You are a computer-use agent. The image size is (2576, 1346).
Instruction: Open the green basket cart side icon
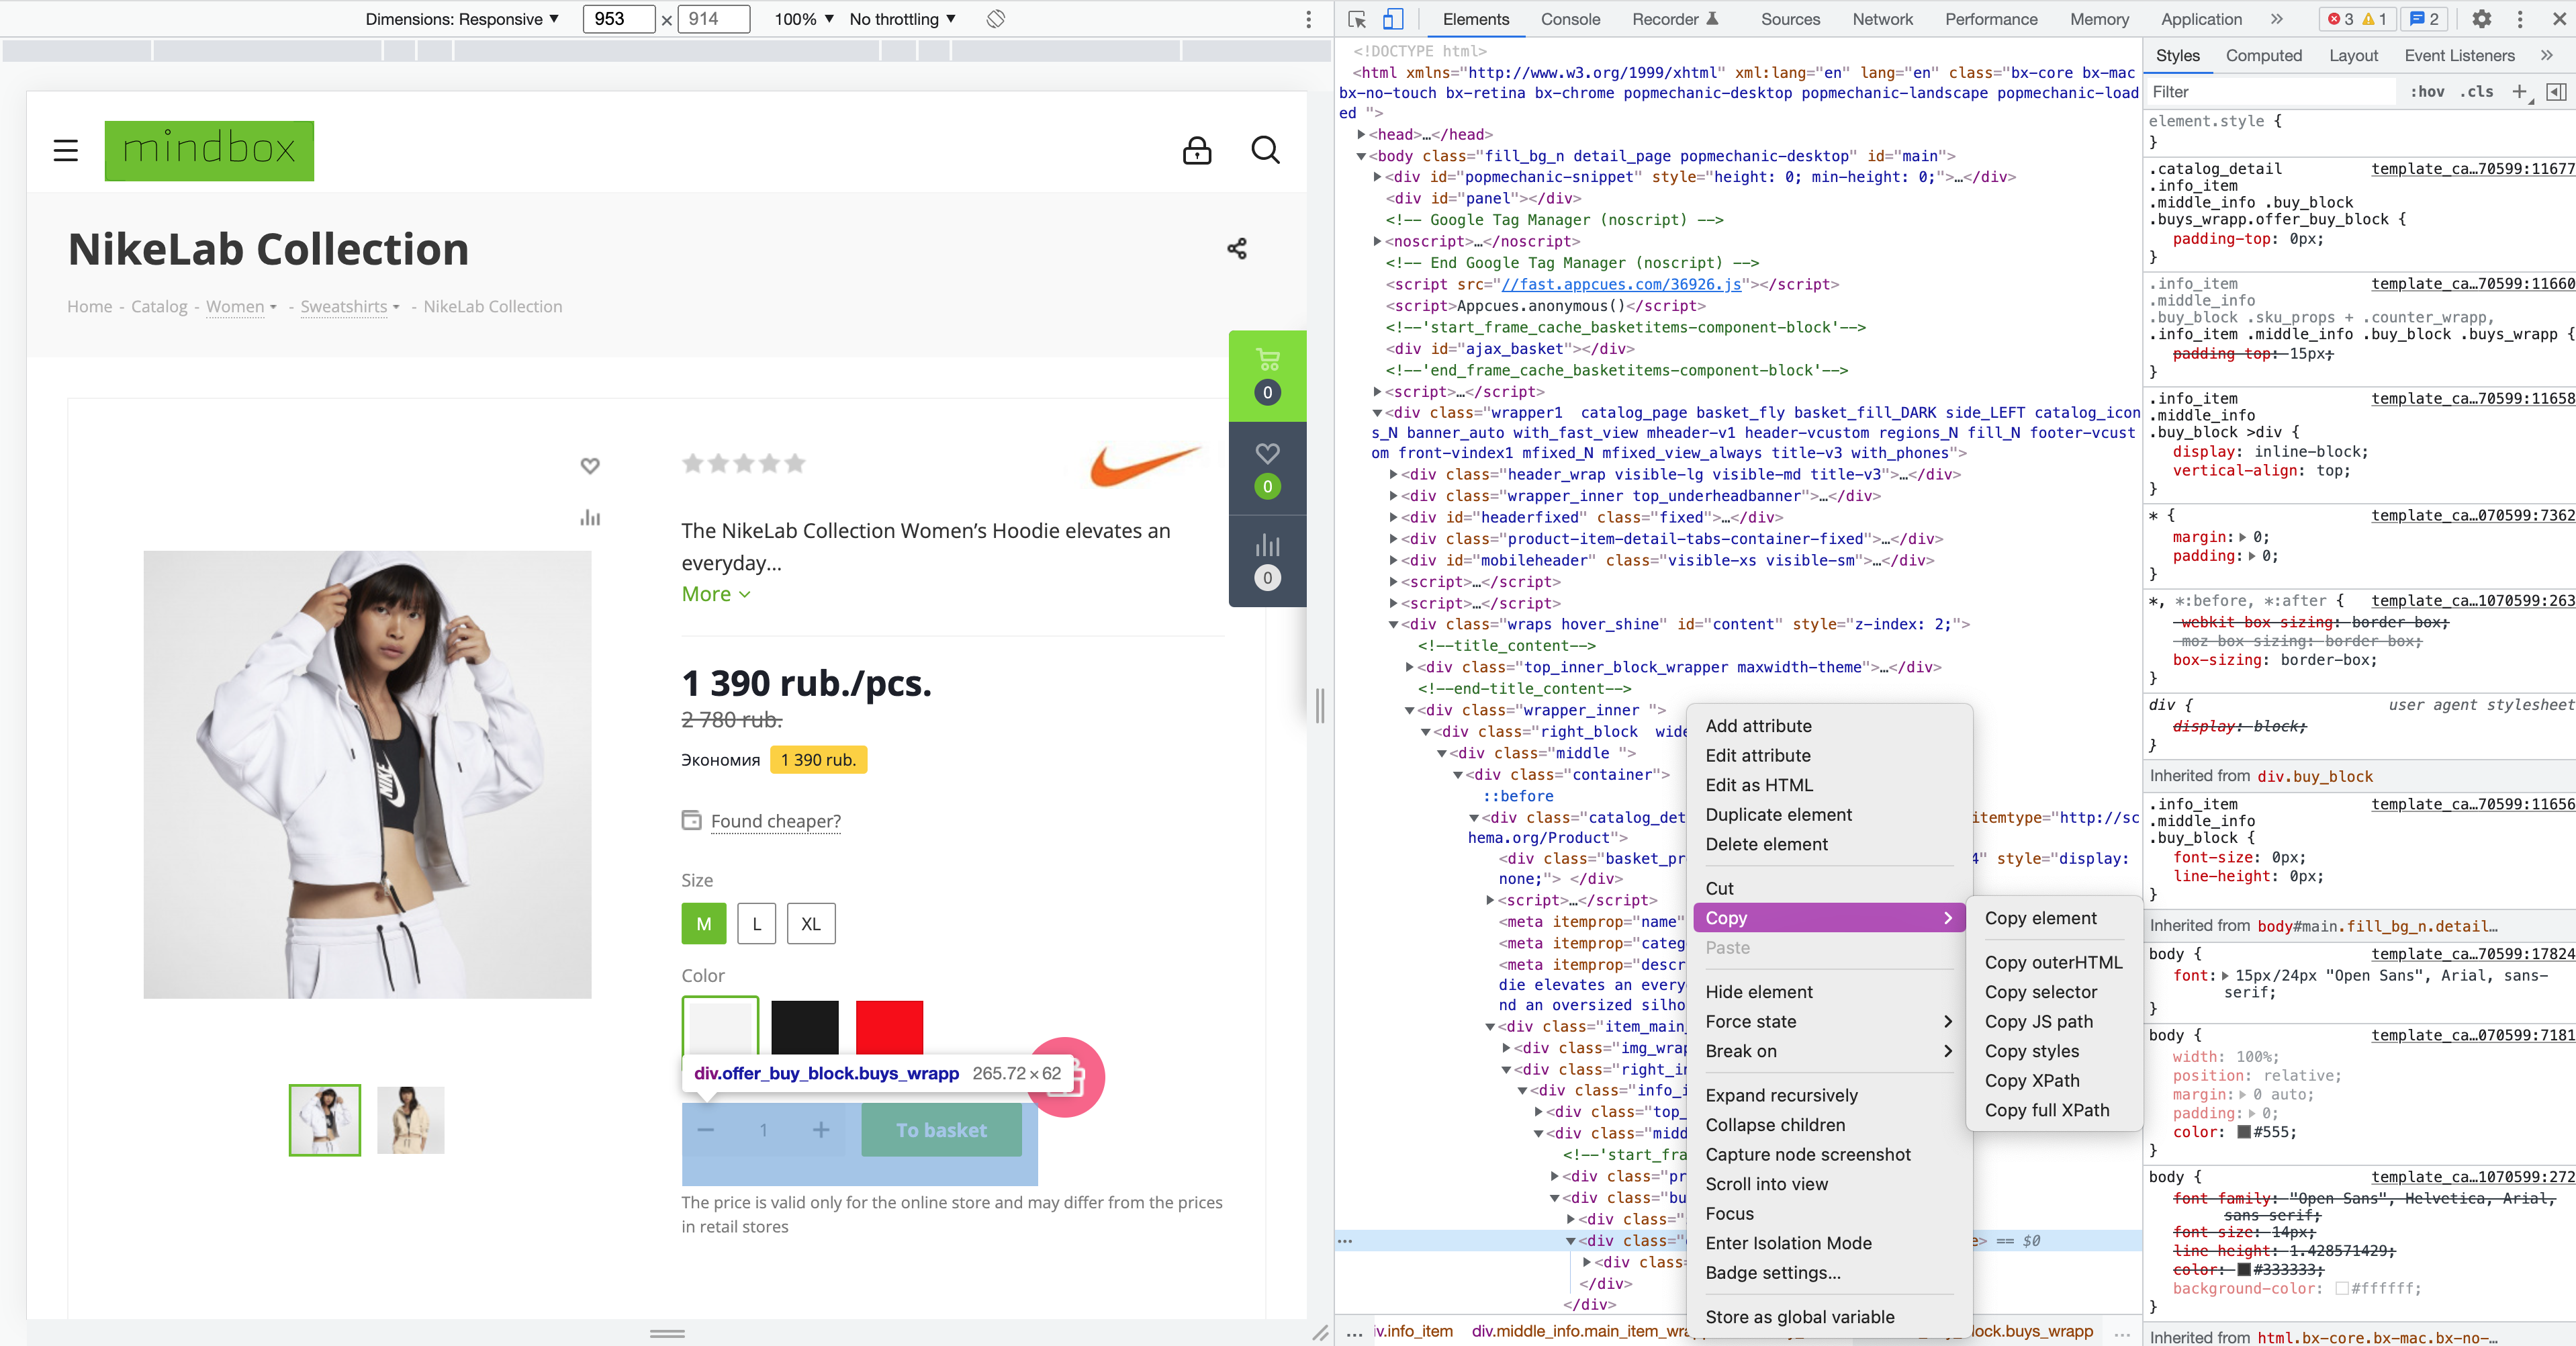(x=1267, y=376)
